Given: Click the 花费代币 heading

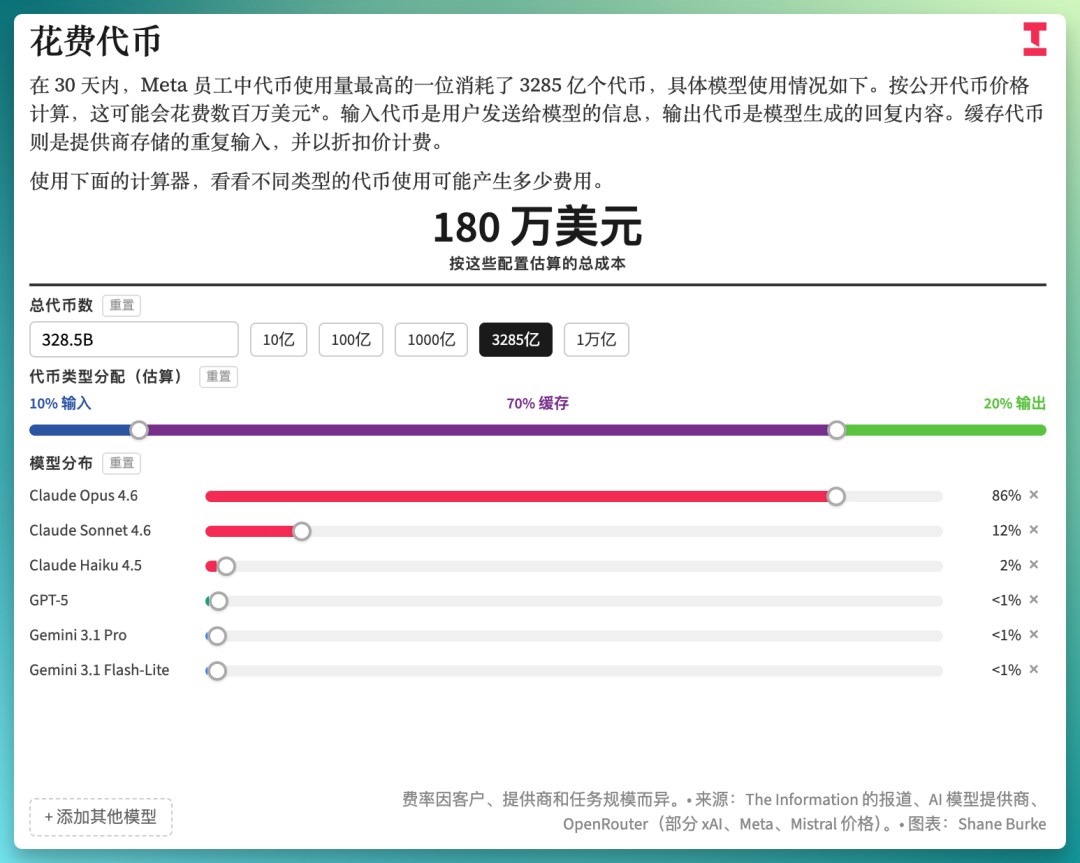Looking at the screenshot, I should (x=95, y=41).
